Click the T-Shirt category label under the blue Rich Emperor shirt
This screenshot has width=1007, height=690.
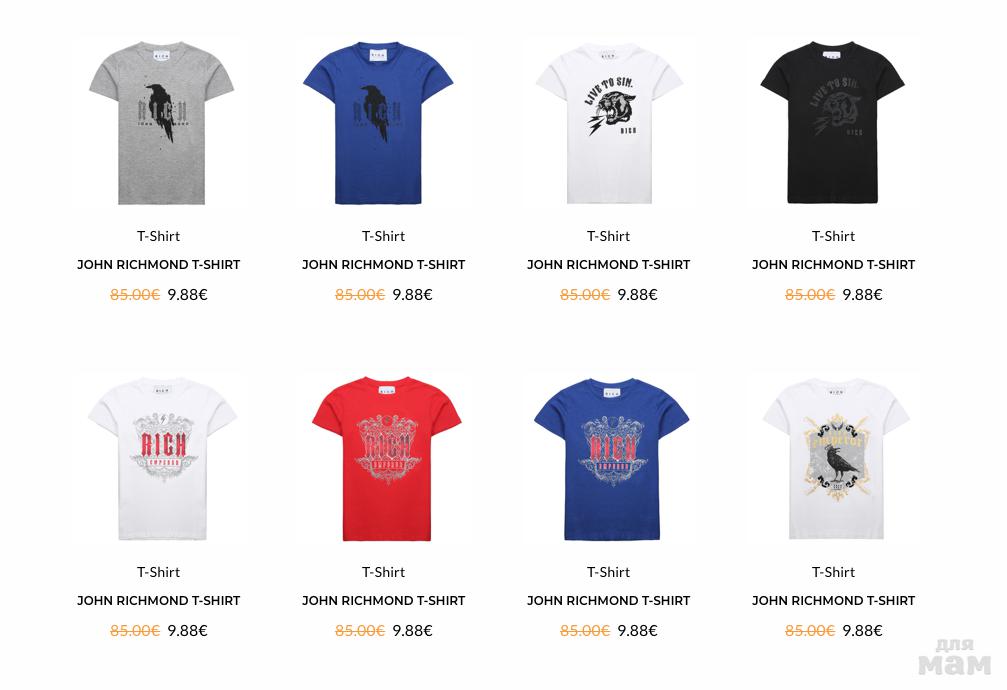click(608, 572)
